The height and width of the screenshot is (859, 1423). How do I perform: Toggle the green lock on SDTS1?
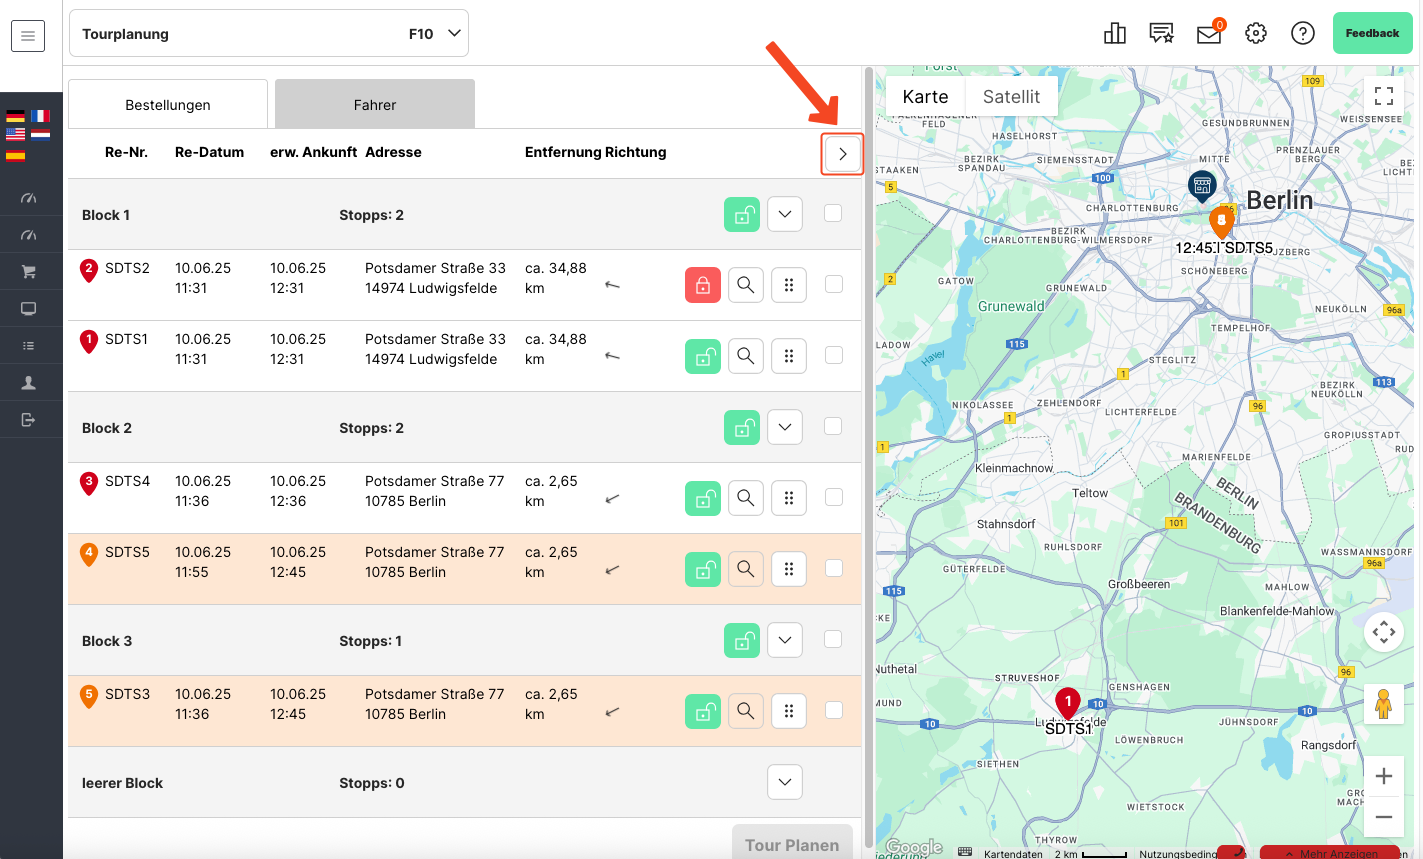pyautogui.click(x=703, y=356)
